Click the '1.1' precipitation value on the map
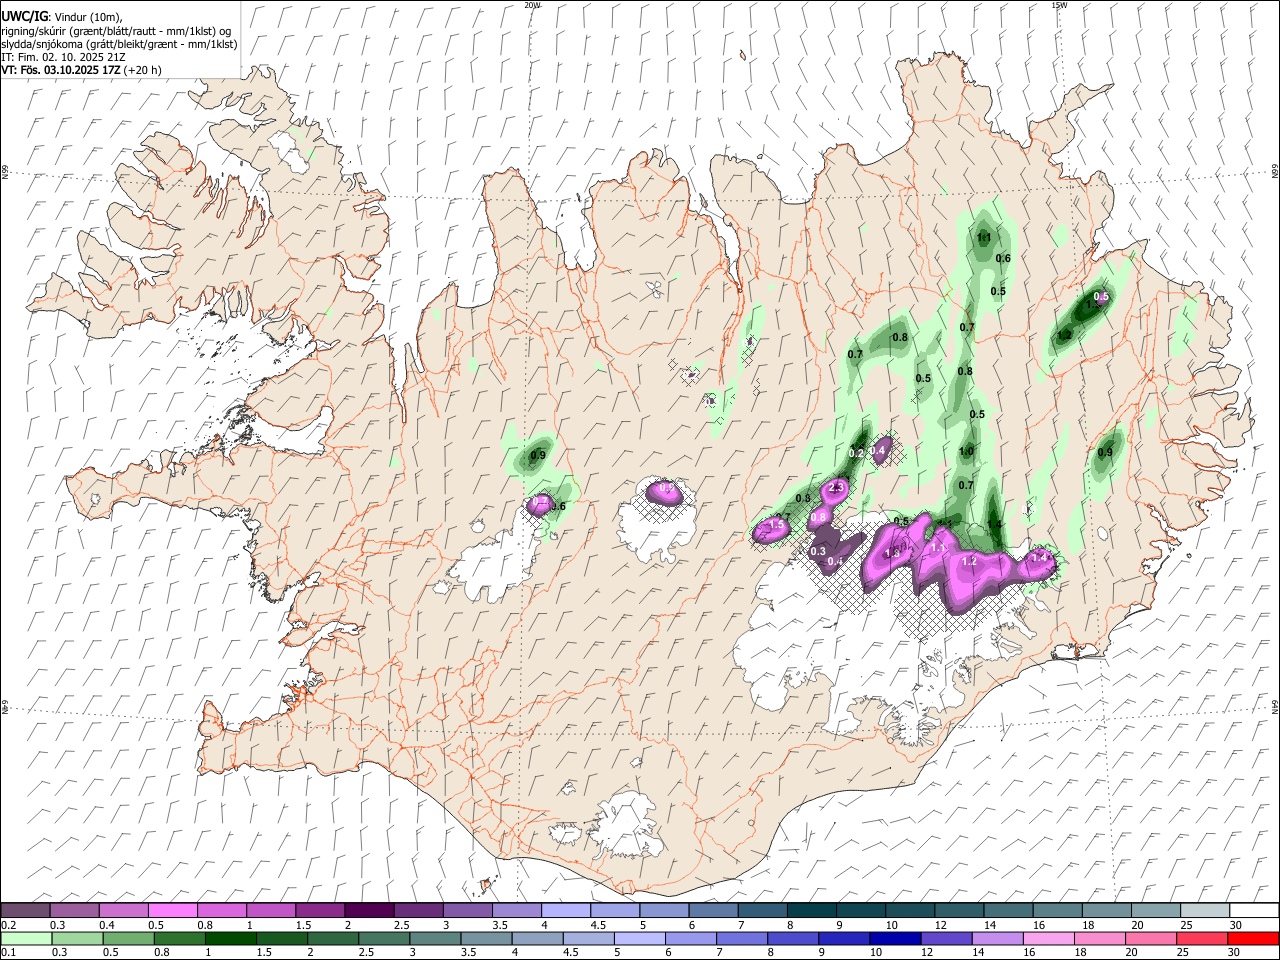This screenshot has width=1280, height=960. (983, 238)
